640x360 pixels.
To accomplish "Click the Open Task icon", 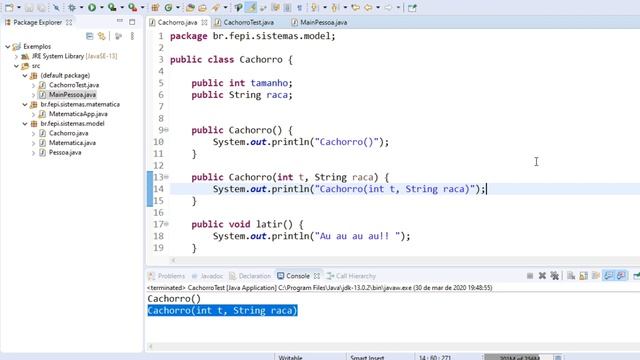I will [202, 7].
